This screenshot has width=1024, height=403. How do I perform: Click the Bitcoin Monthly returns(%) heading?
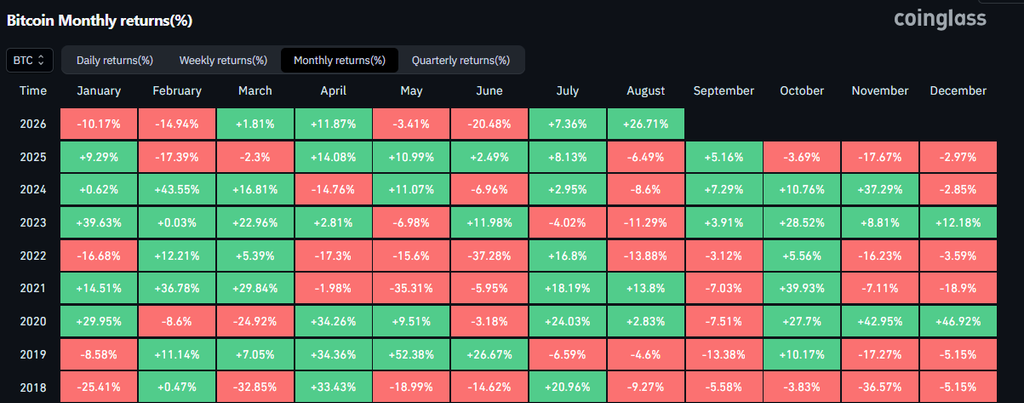click(99, 20)
